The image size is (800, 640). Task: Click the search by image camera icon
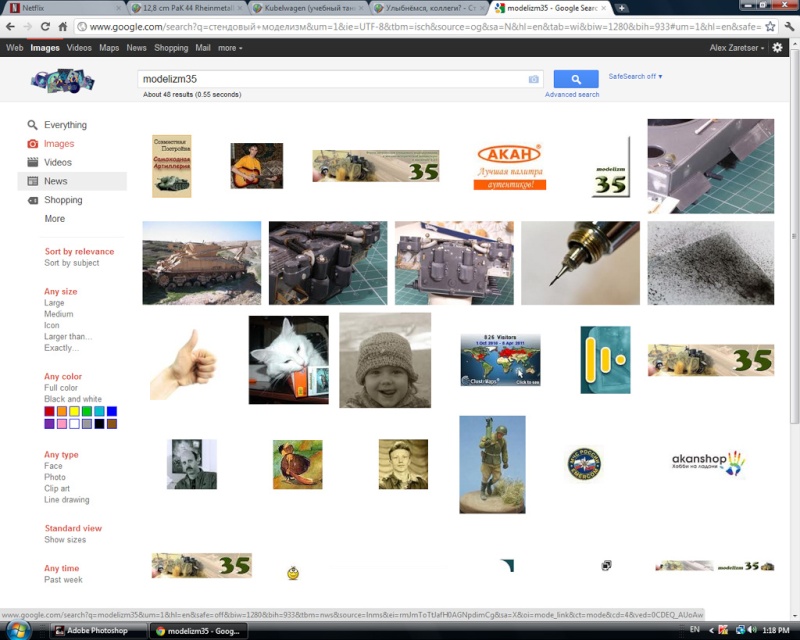(x=534, y=79)
